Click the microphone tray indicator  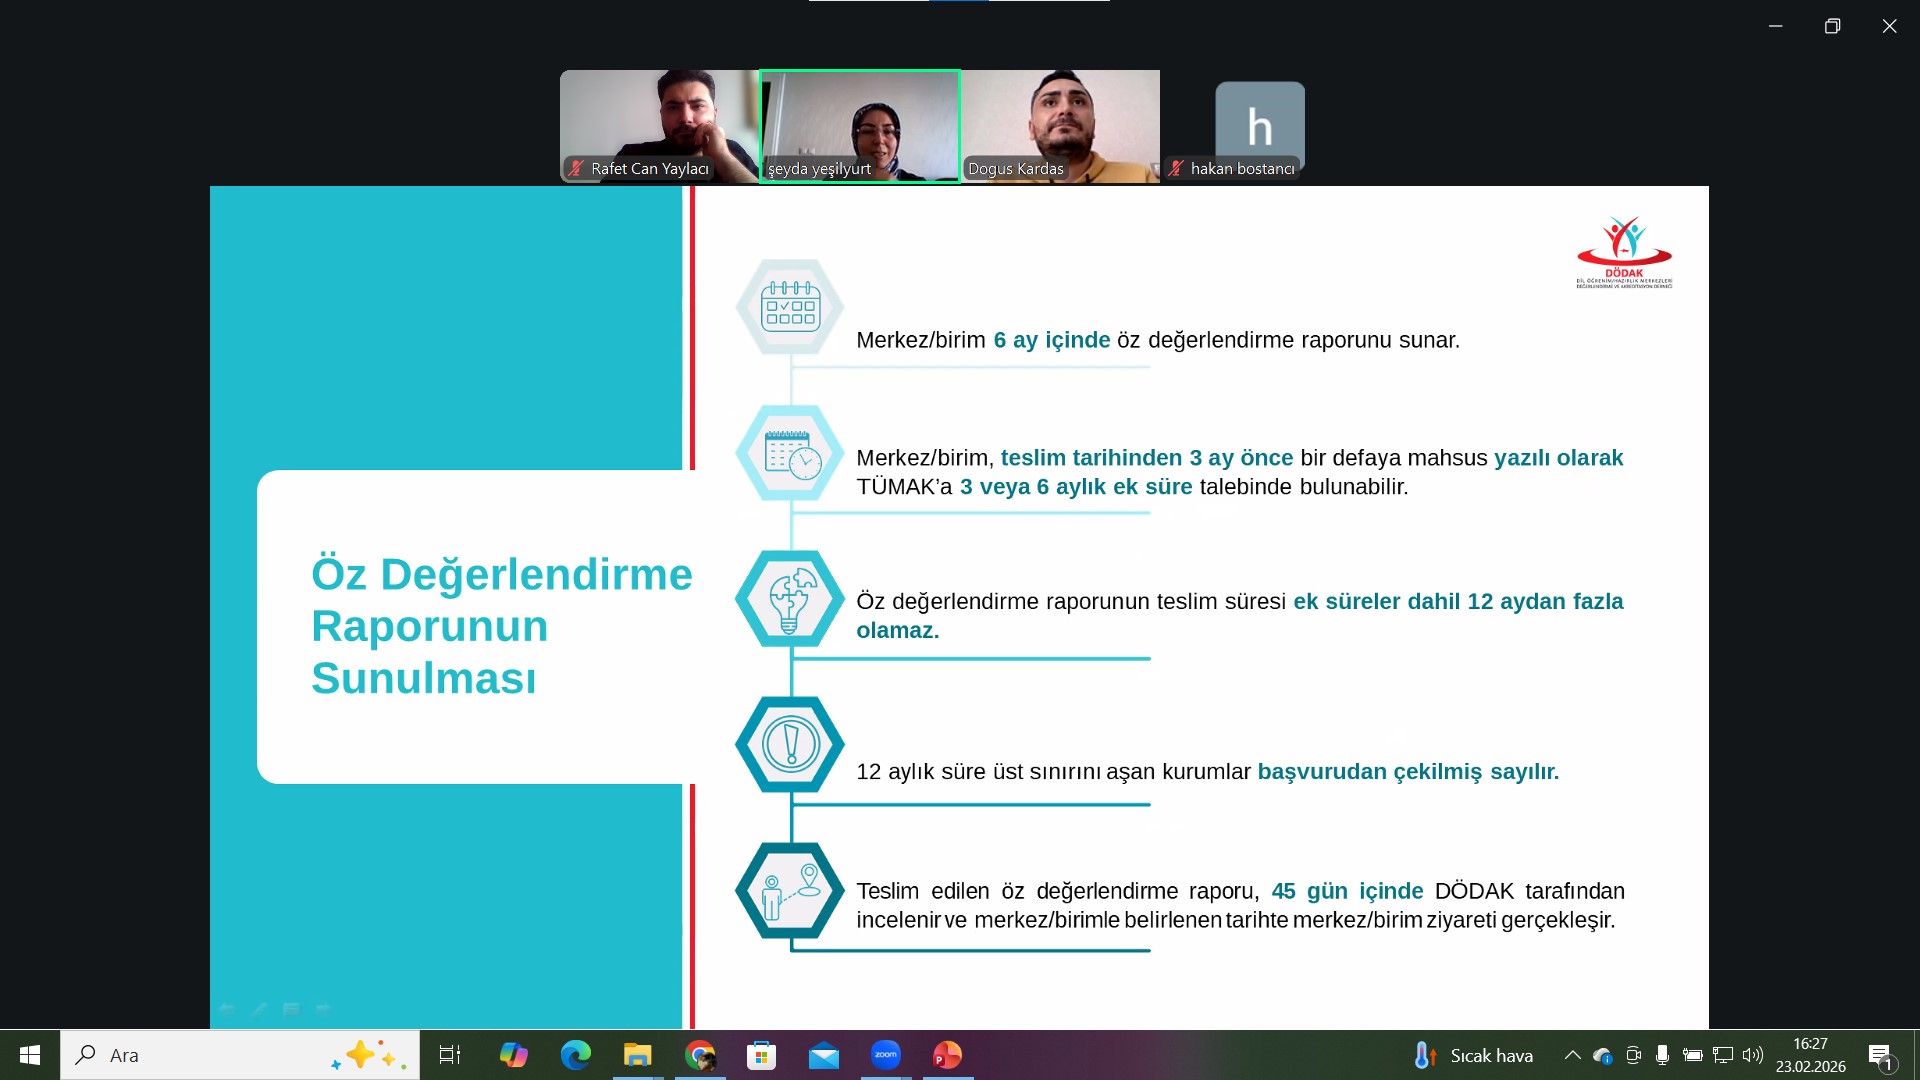1662,1055
